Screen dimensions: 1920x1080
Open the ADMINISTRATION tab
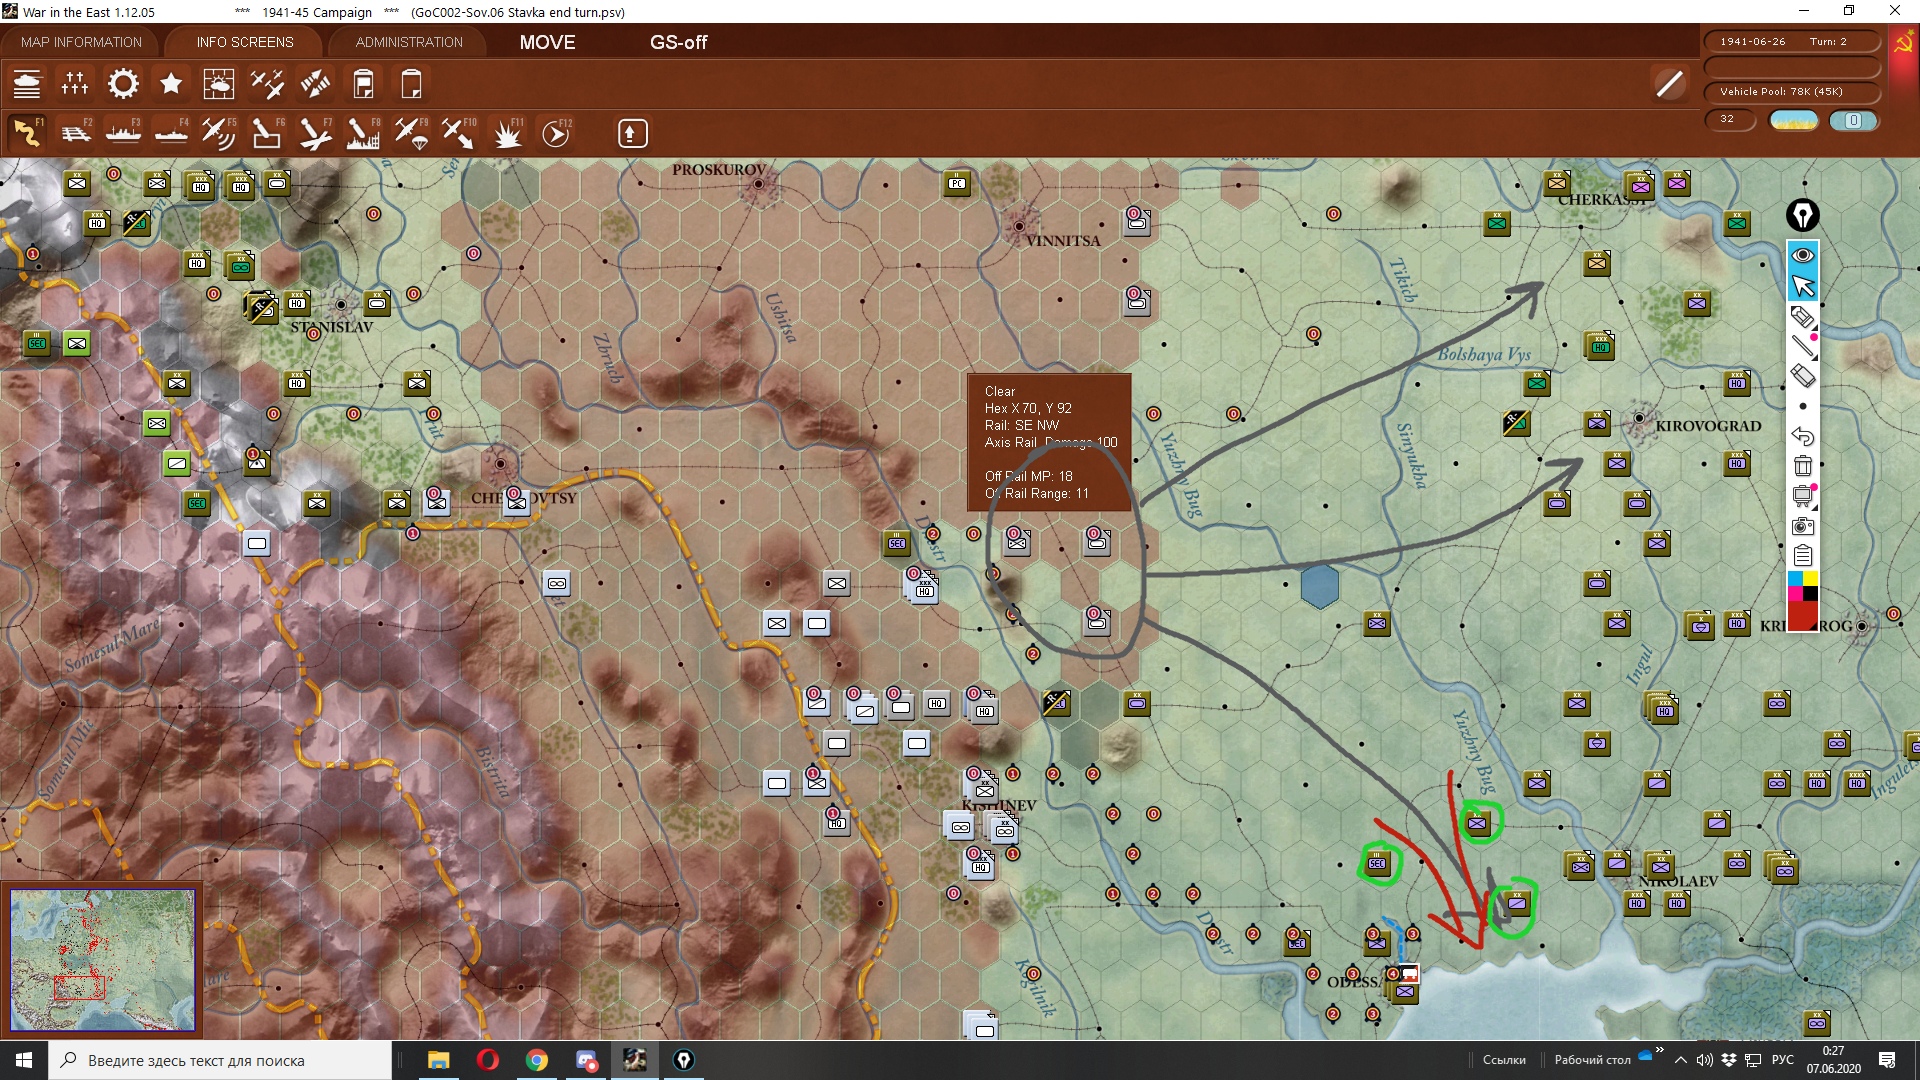(409, 42)
